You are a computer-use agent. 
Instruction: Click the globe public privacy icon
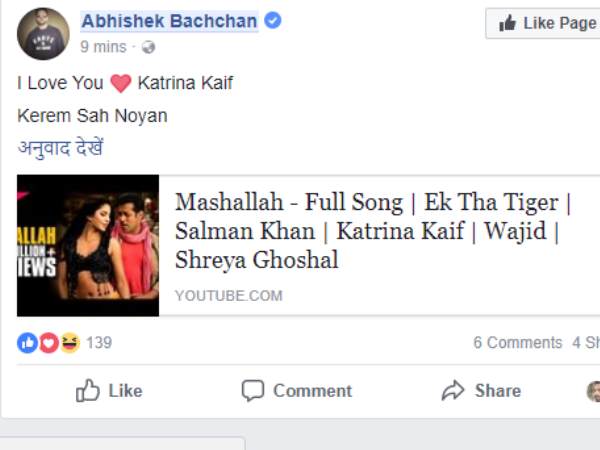coord(149,47)
